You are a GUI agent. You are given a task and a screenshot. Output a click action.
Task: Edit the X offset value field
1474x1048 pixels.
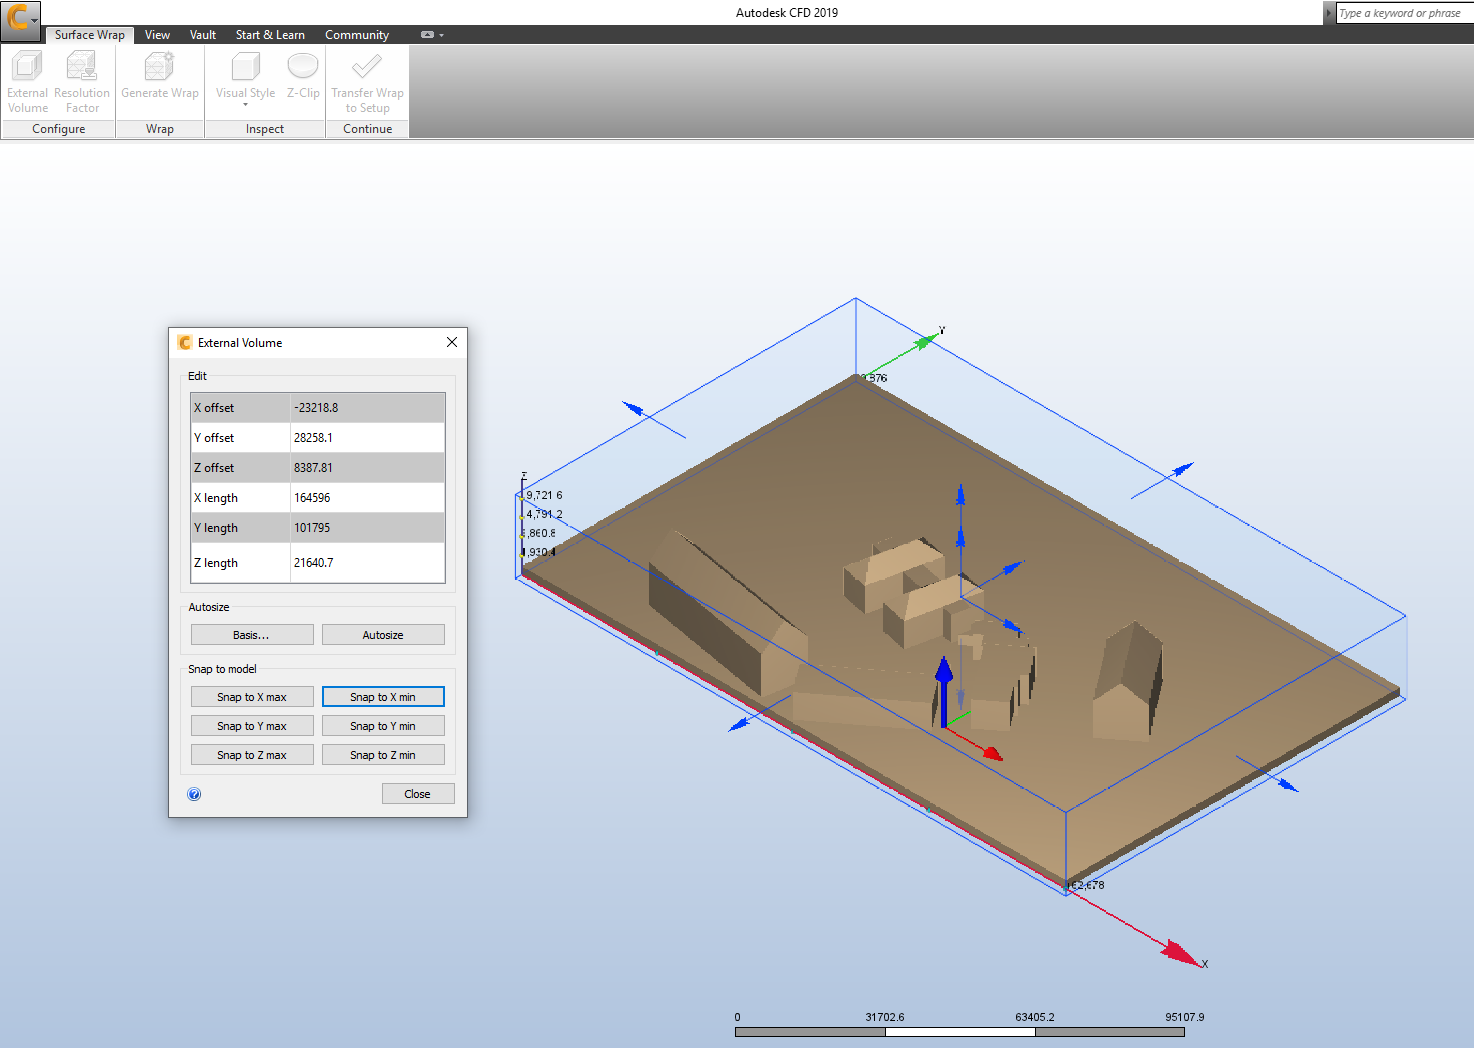[367, 408]
